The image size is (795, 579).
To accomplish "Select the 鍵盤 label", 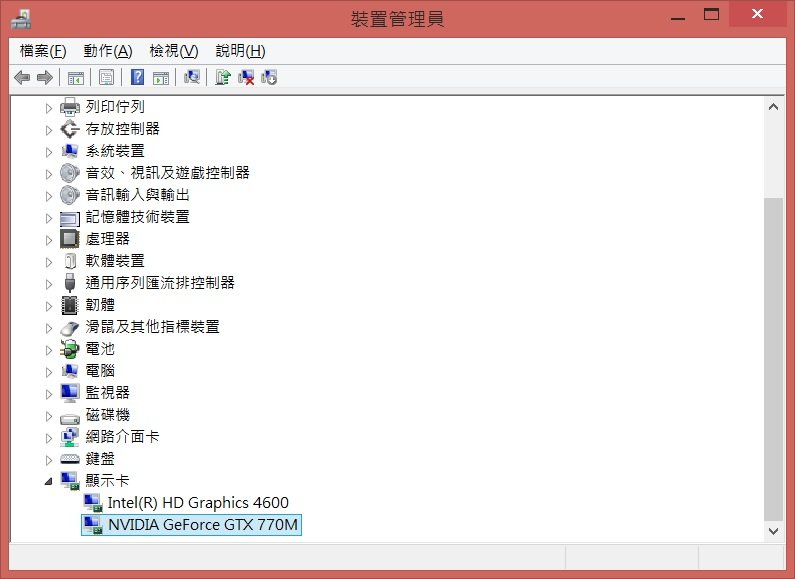I will click(100, 458).
